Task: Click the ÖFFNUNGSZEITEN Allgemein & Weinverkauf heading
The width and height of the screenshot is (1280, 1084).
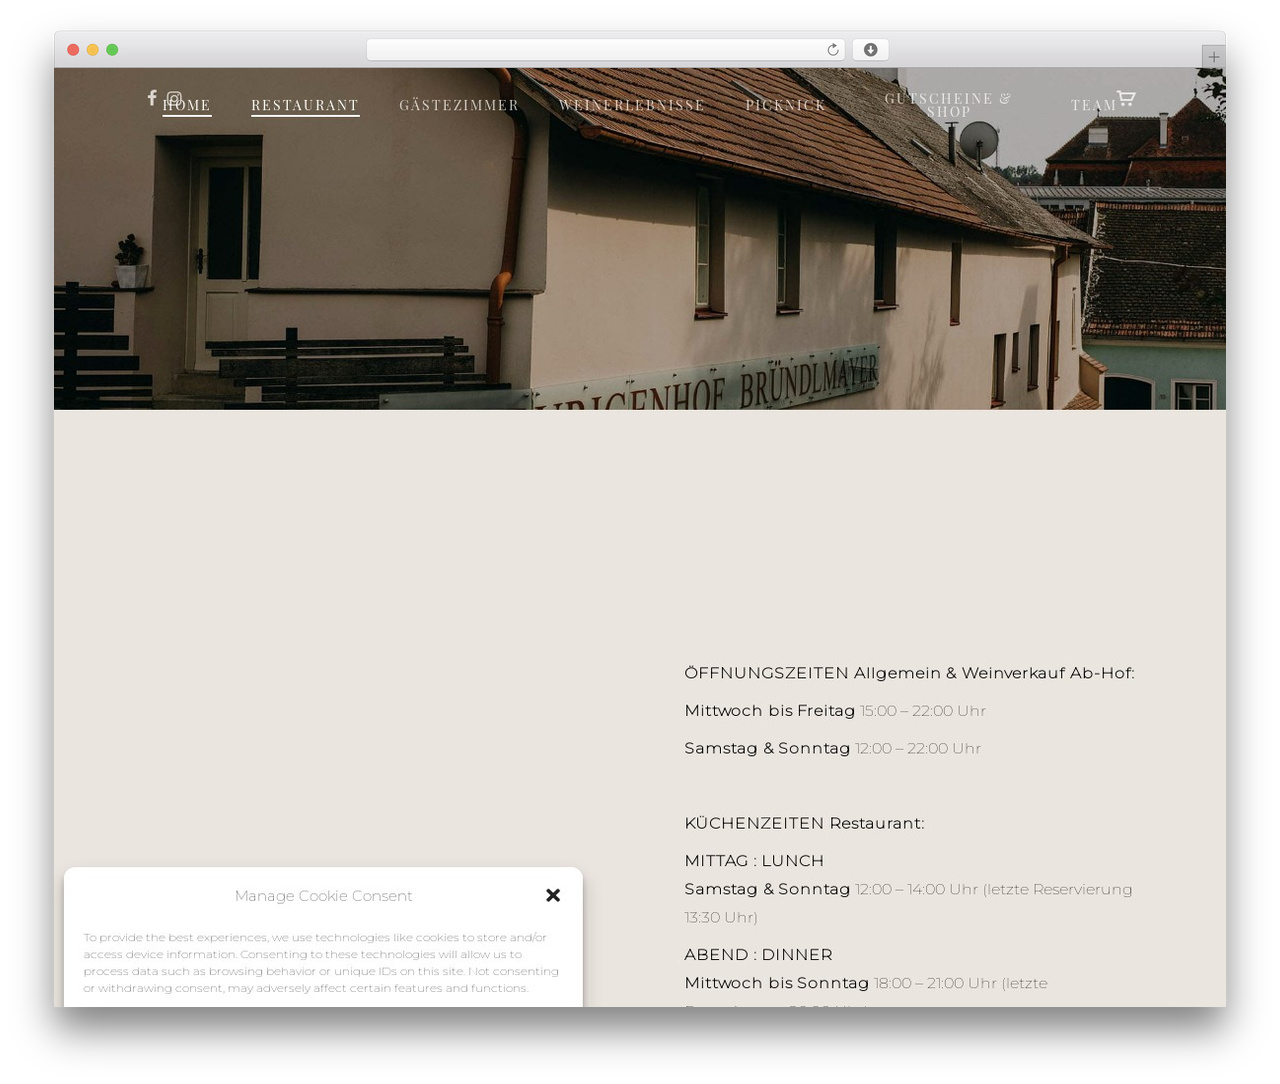Action: (910, 673)
